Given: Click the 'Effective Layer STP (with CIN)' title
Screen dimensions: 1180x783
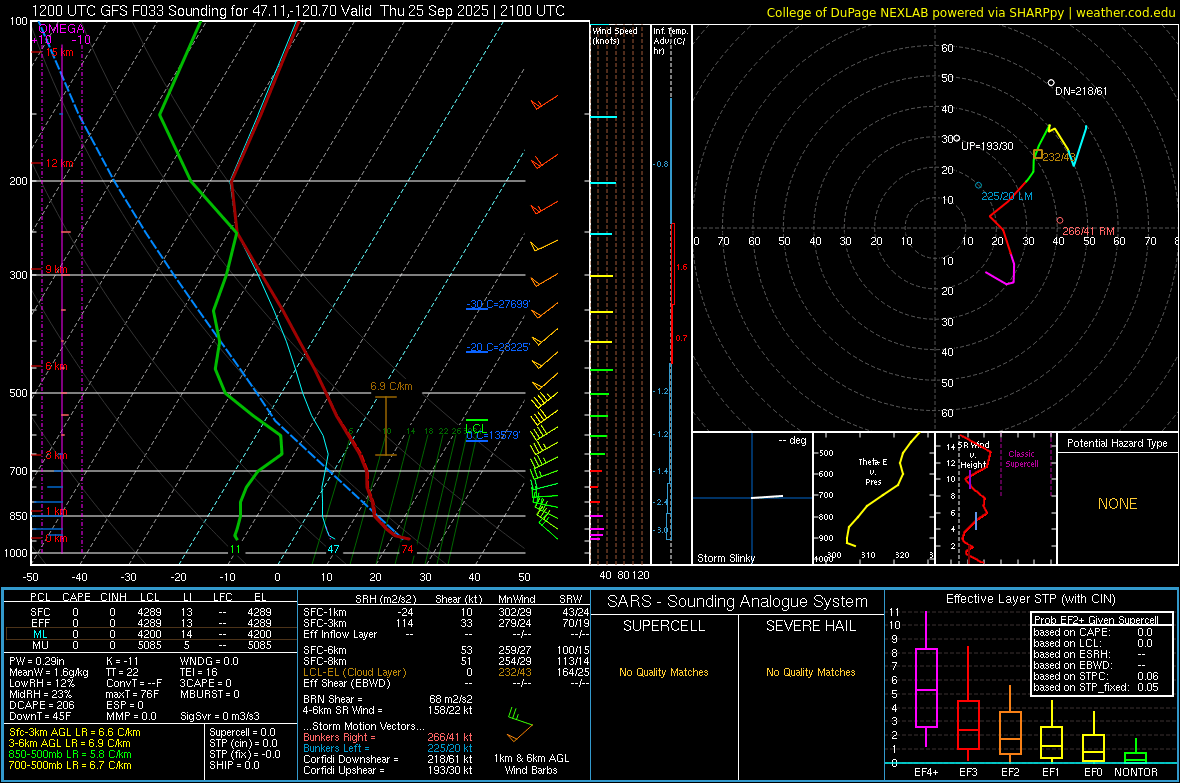Looking at the screenshot, I should click(x=1030, y=599).
